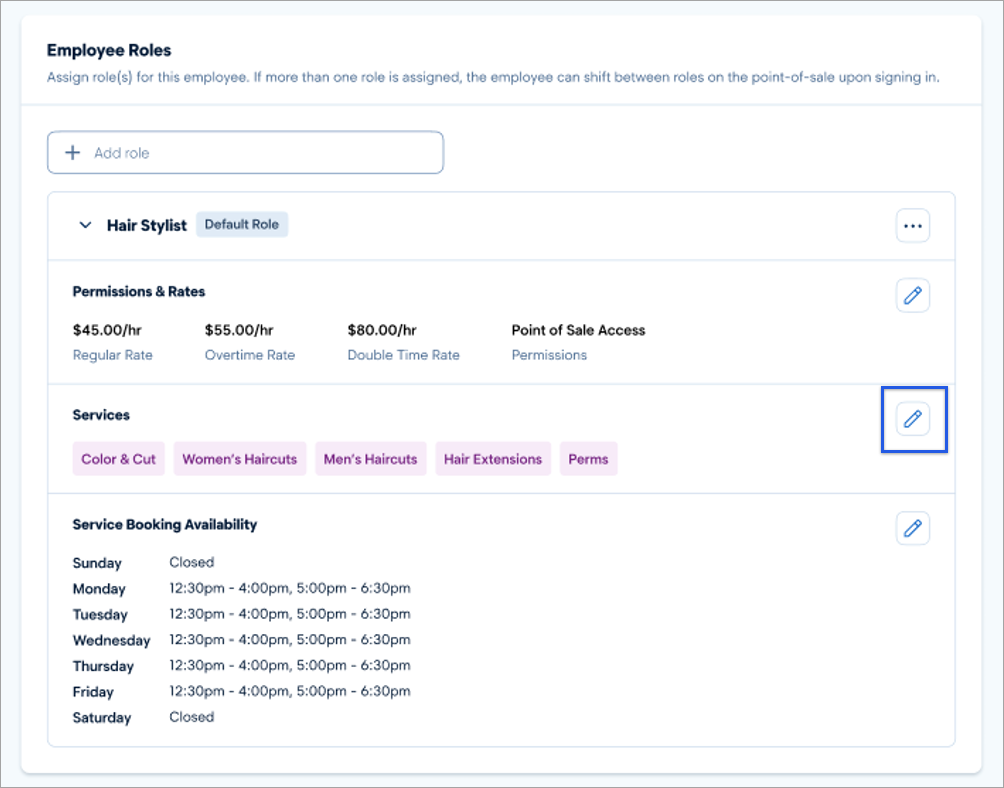Select the Color & Cut service tag
The image size is (1004, 788).
click(x=118, y=458)
